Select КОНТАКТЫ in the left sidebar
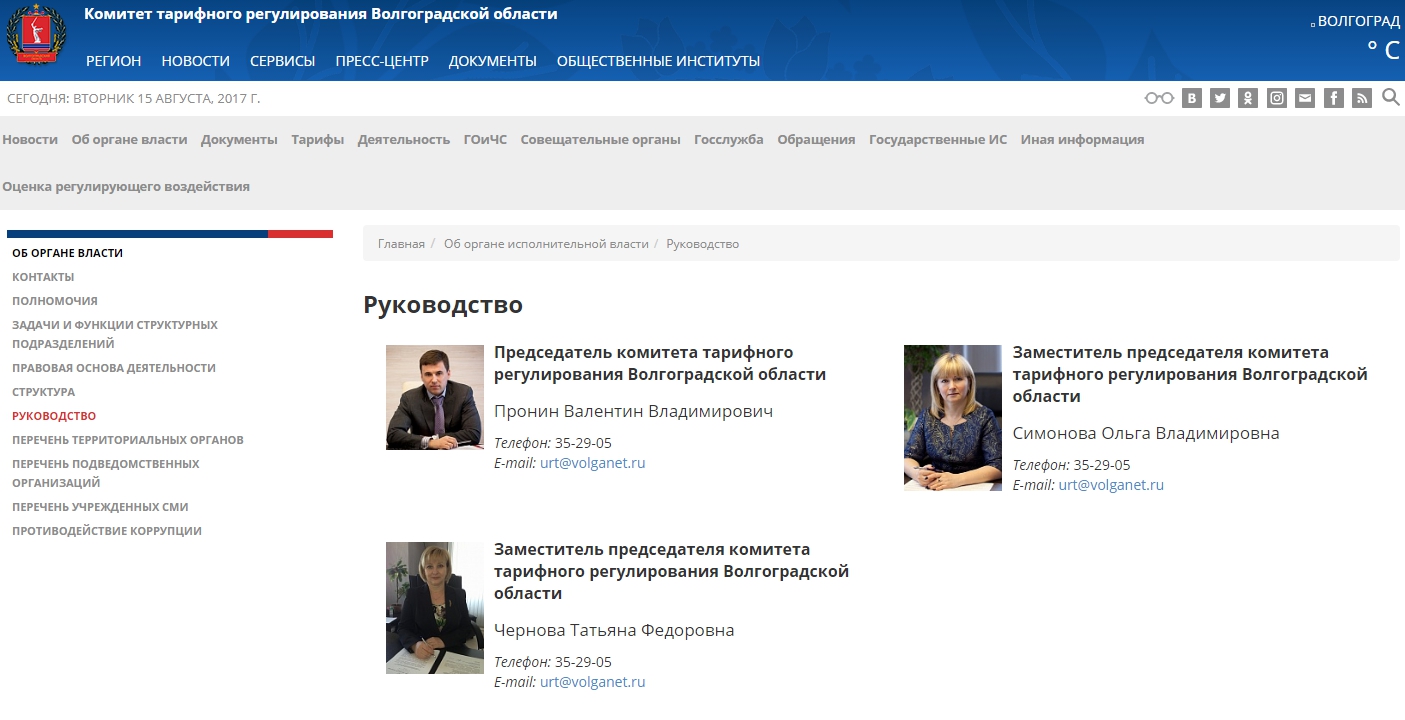This screenshot has height=720, width=1405. [x=43, y=277]
